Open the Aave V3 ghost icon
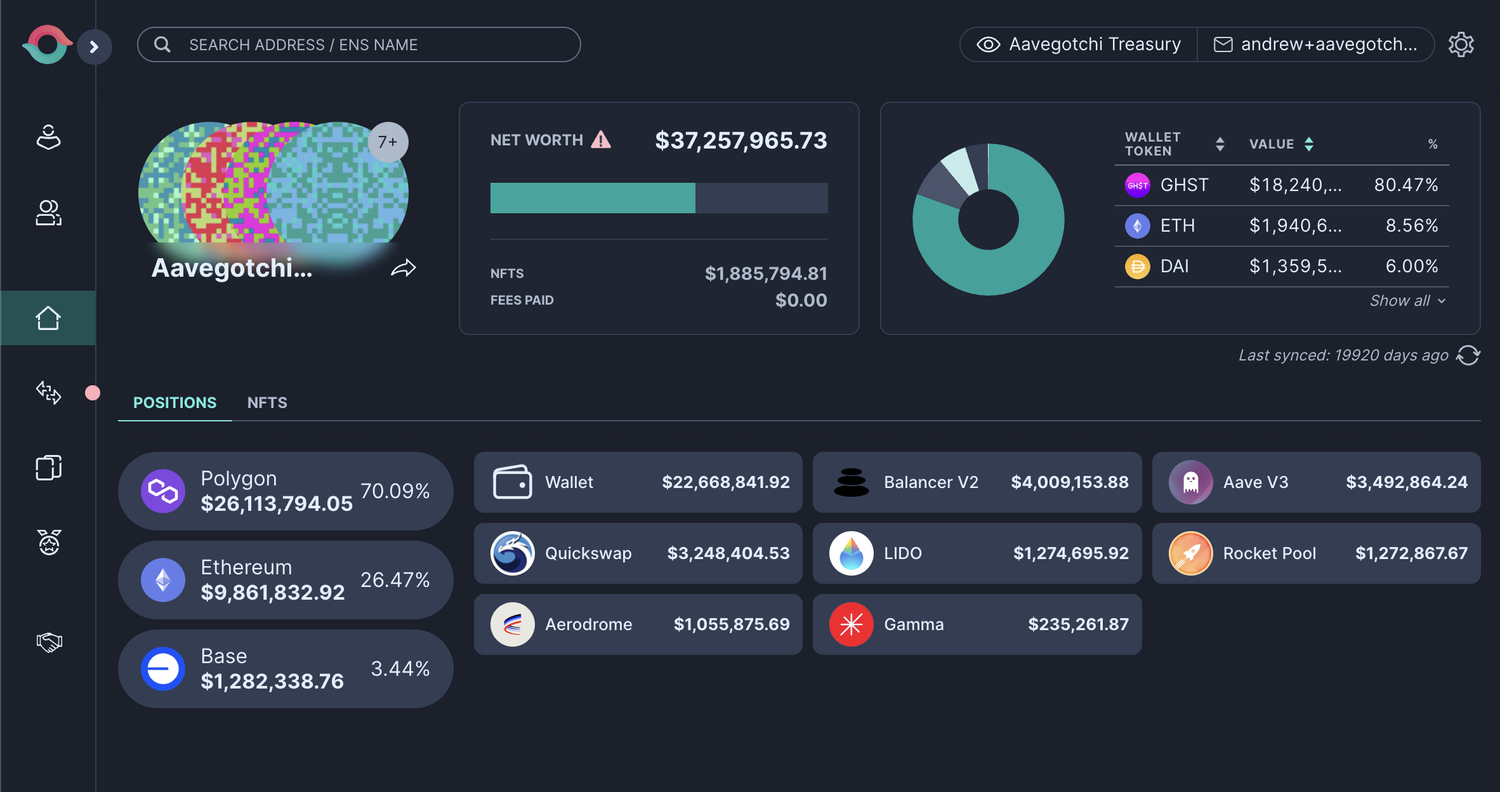This screenshot has height=792, width=1500. tap(1191, 482)
